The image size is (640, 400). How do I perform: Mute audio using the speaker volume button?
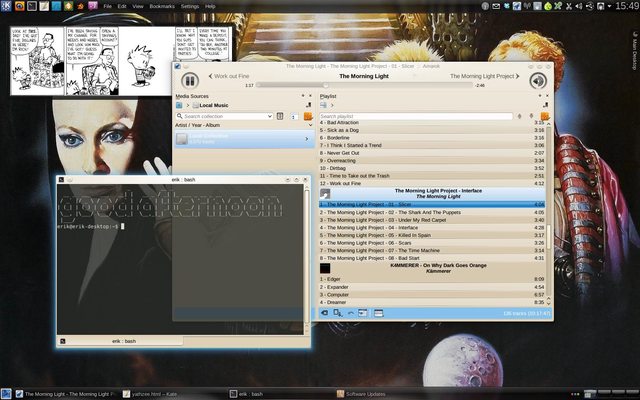[x=538, y=80]
